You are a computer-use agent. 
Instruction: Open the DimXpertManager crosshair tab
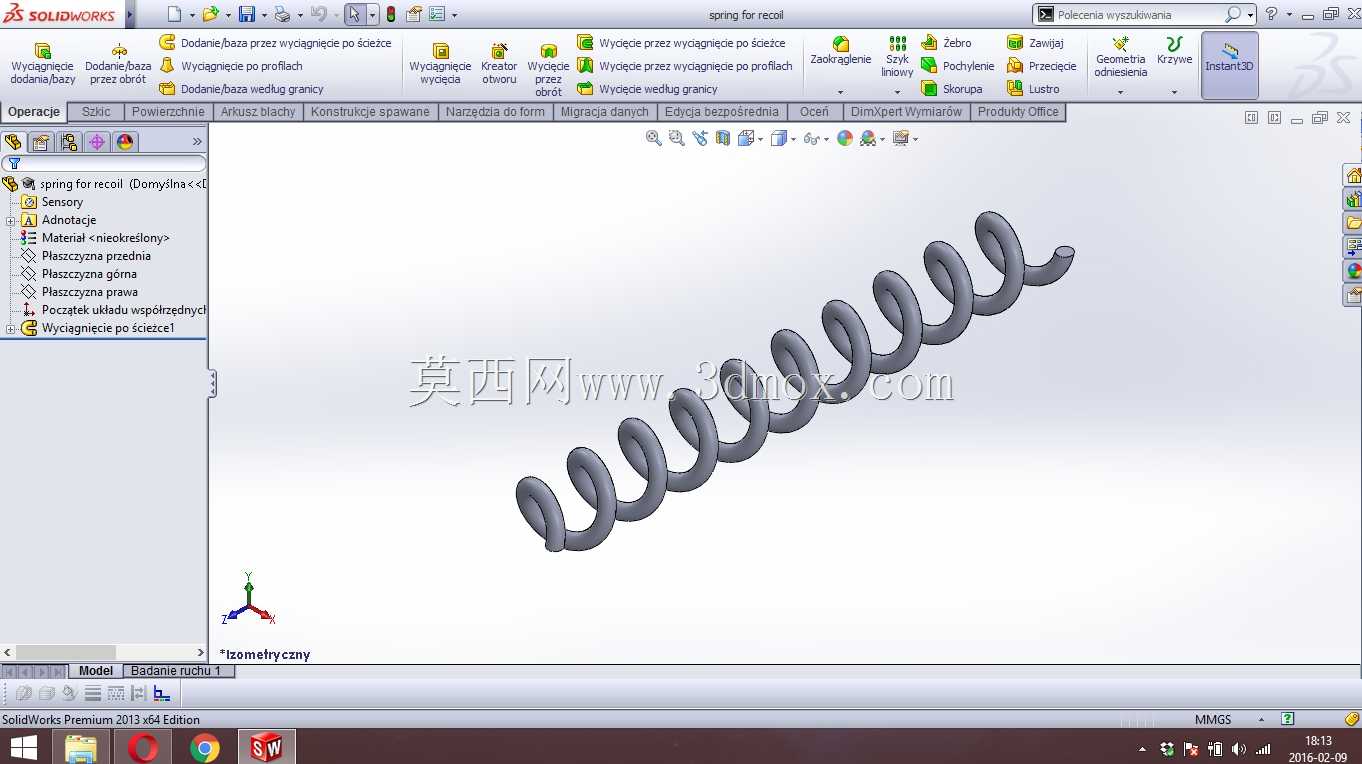(97, 142)
